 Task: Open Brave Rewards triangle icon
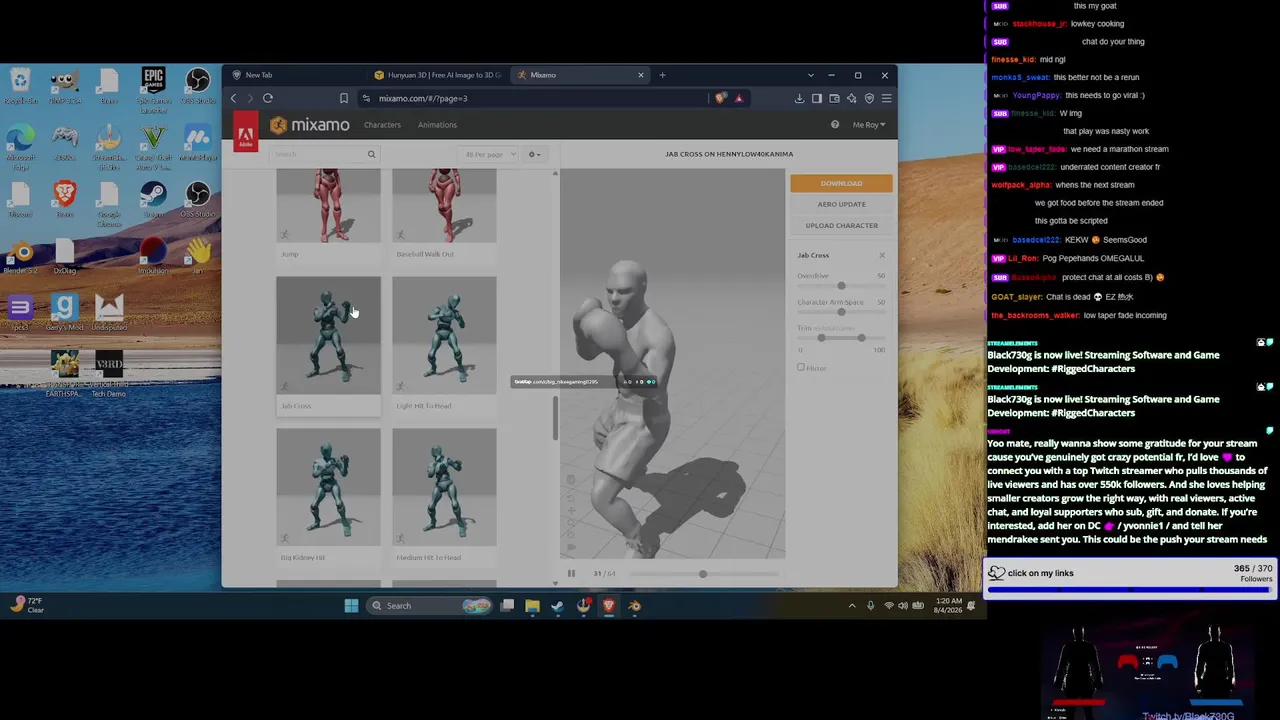click(x=739, y=98)
